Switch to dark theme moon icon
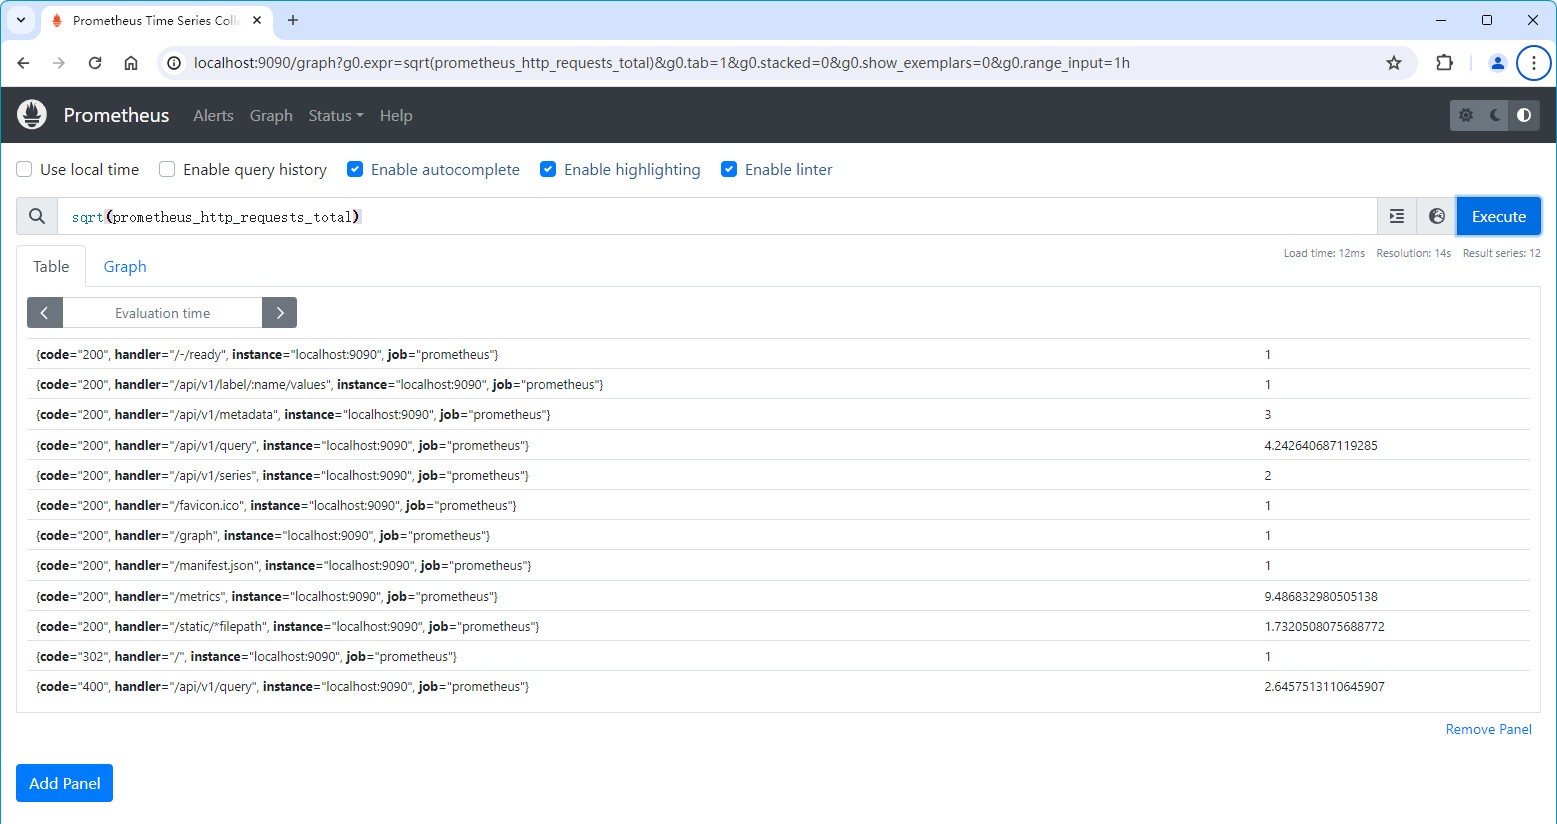Viewport: 1557px width, 824px height. pyautogui.click(x=1495, y=115)
